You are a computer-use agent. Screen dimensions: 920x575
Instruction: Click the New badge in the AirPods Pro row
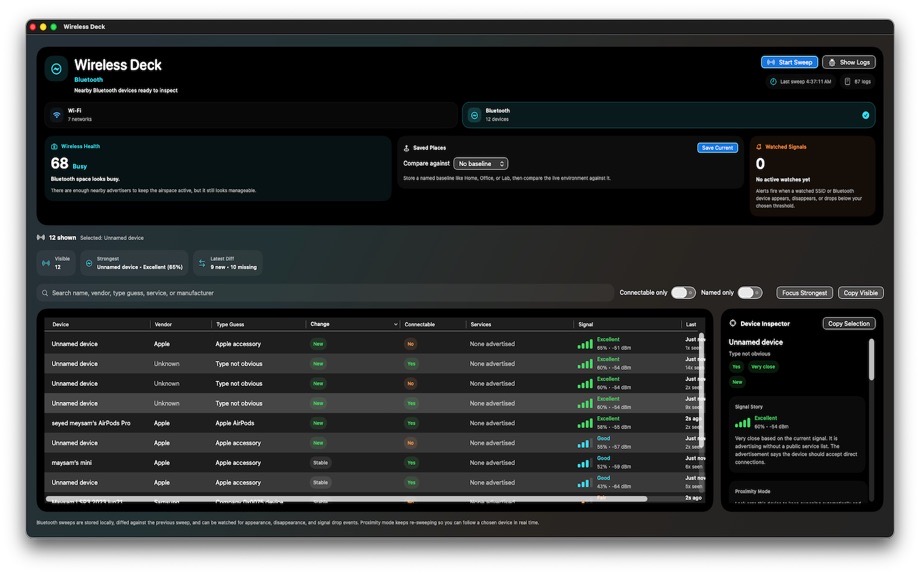pyautogui.click(x=318, y=423)
